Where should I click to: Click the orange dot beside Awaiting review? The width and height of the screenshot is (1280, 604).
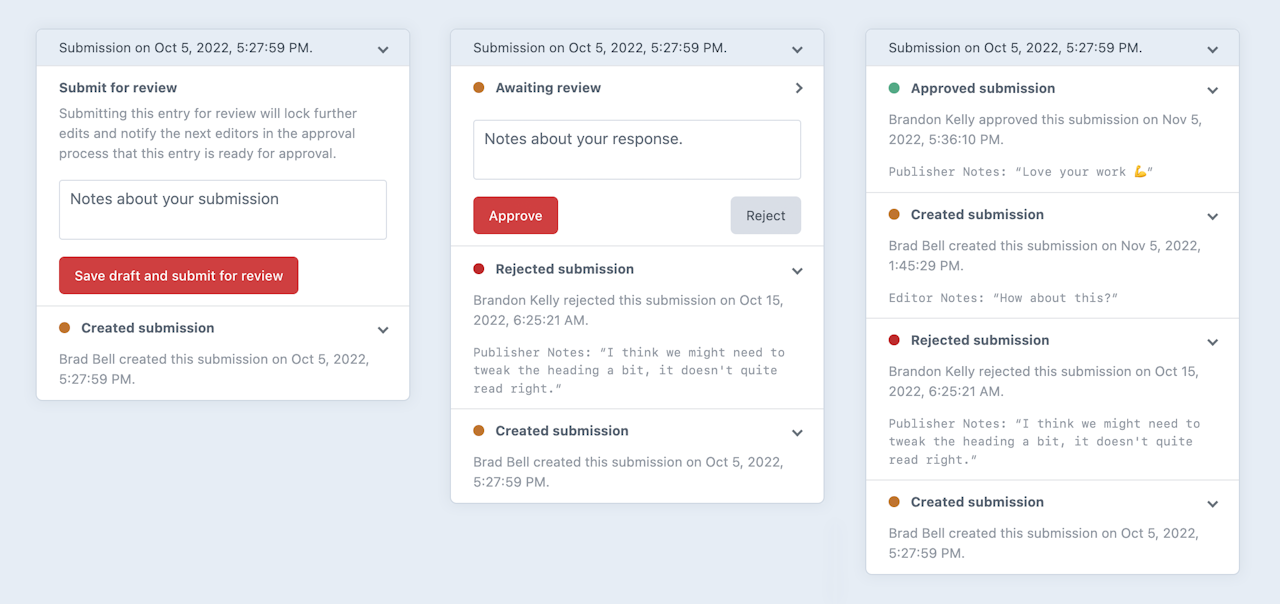[x=479, y=88]
